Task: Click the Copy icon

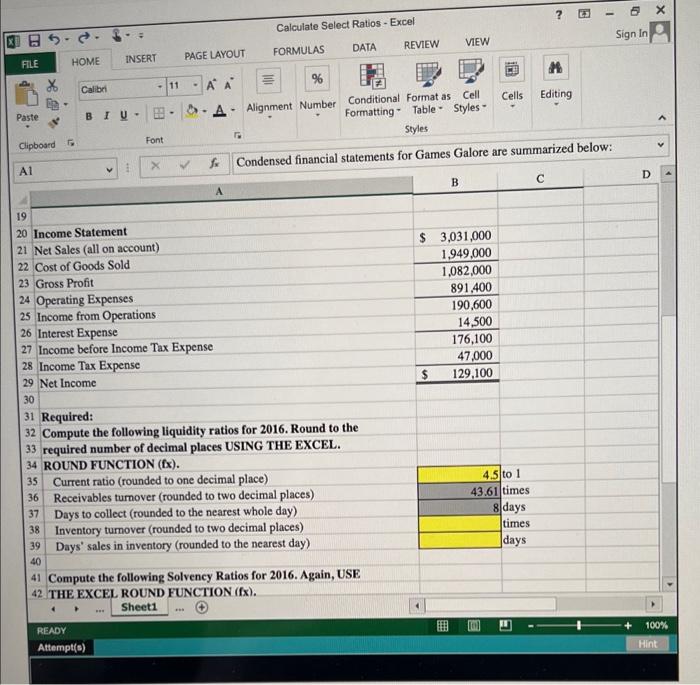Action: pyautogui.click(x=53, y=104)
